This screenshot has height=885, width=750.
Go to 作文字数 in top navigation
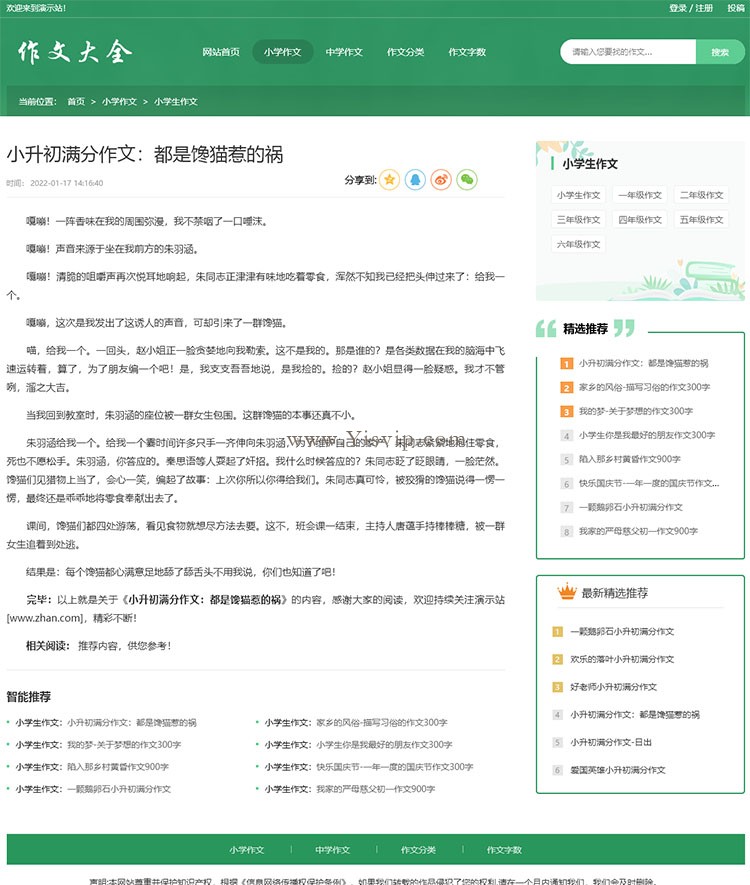pos(467,52)
